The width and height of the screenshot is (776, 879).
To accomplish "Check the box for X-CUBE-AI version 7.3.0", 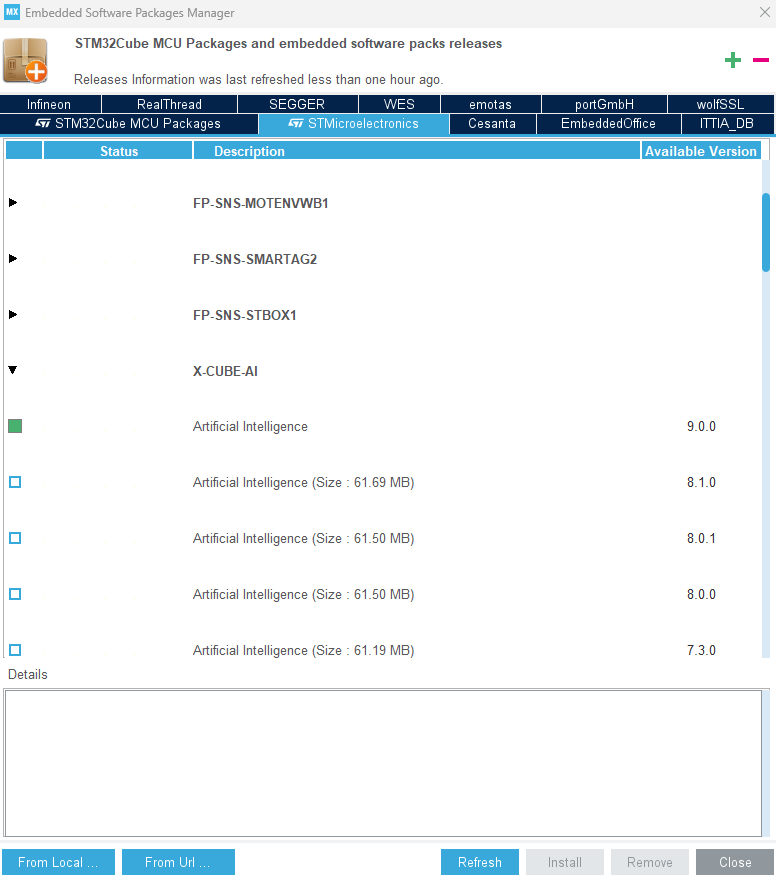I will click(x=15, y=650).
